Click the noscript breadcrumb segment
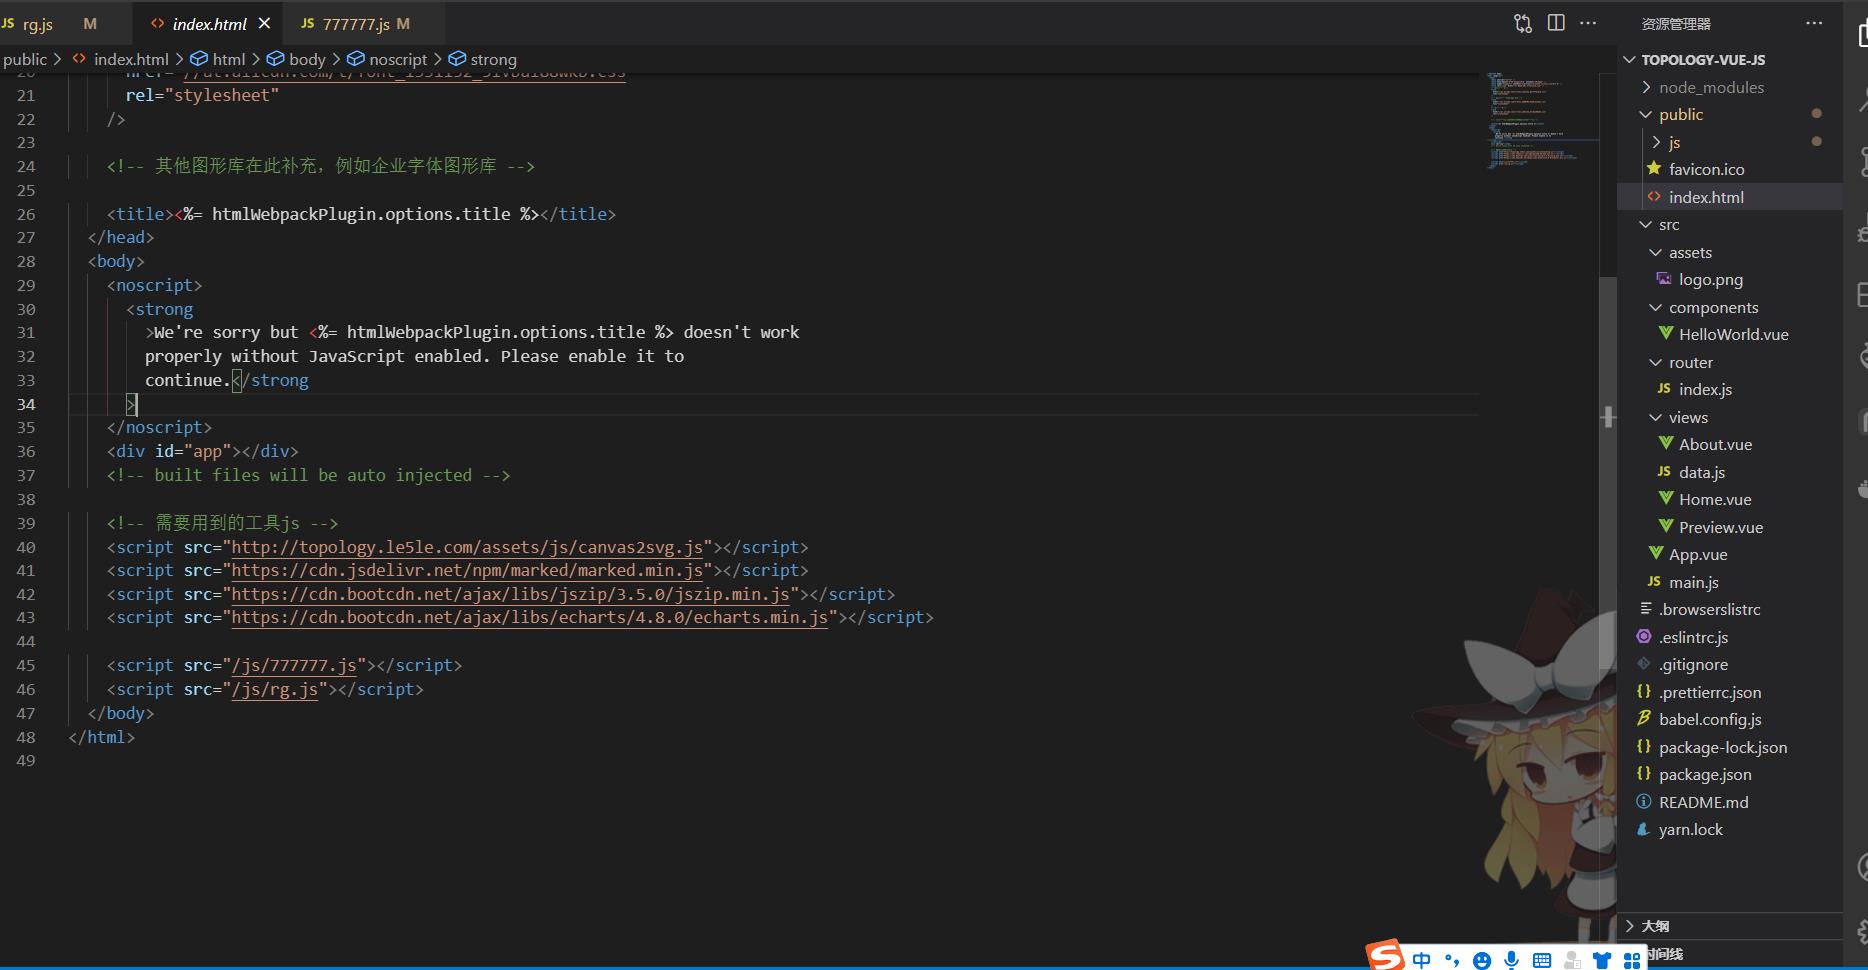Screen dimensions: 1868x970 click(398, 60)
